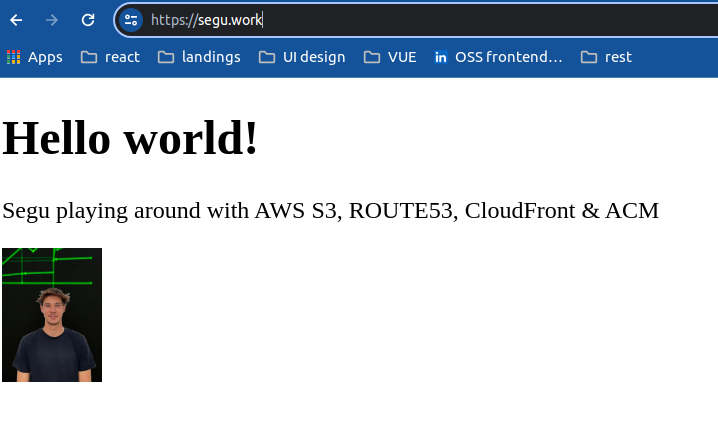Click the Apps shortcut label
Viewport: 718px width, 423px height.
(x=45, y=57)
